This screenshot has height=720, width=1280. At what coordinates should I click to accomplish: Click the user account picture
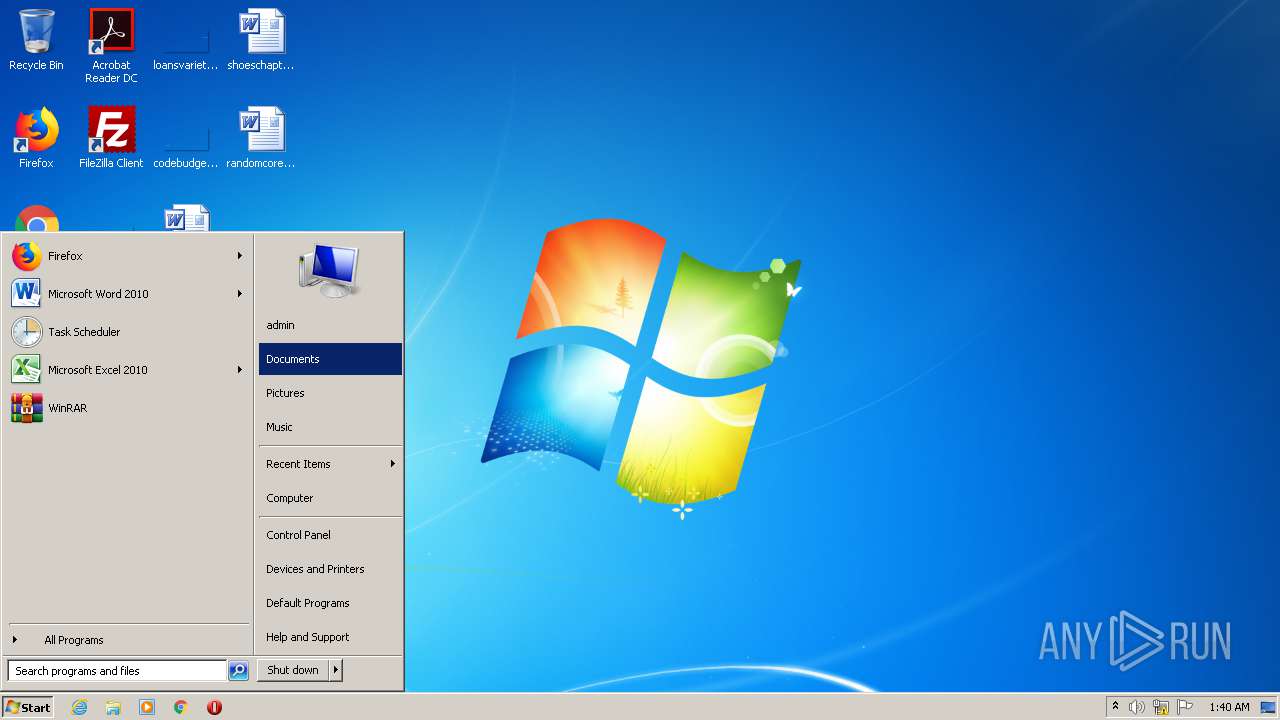330,271
